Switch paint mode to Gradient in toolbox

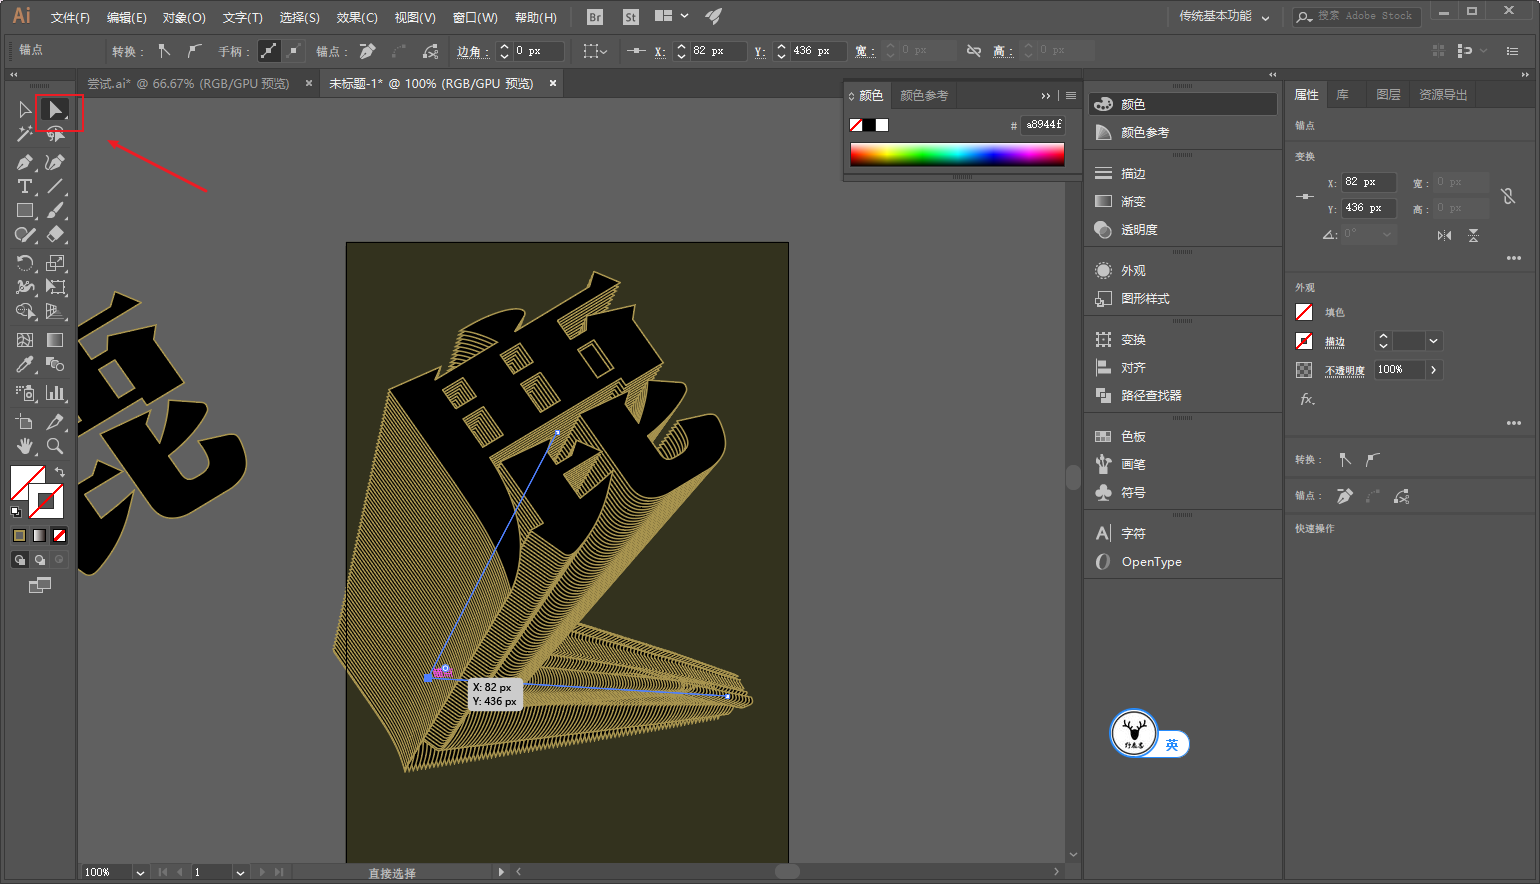coord(39,536)
